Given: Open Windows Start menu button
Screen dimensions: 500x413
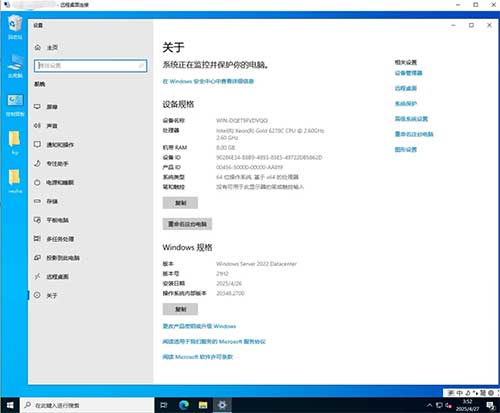Looking at the screenshot, I should [x=10, y=405].
